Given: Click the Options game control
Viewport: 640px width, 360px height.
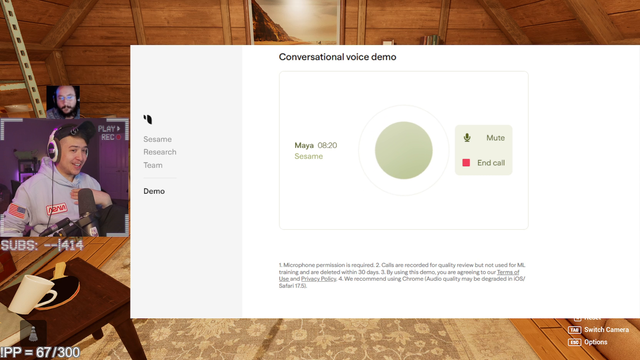Looking at the screenshot, I should click(x=596, y=342).
